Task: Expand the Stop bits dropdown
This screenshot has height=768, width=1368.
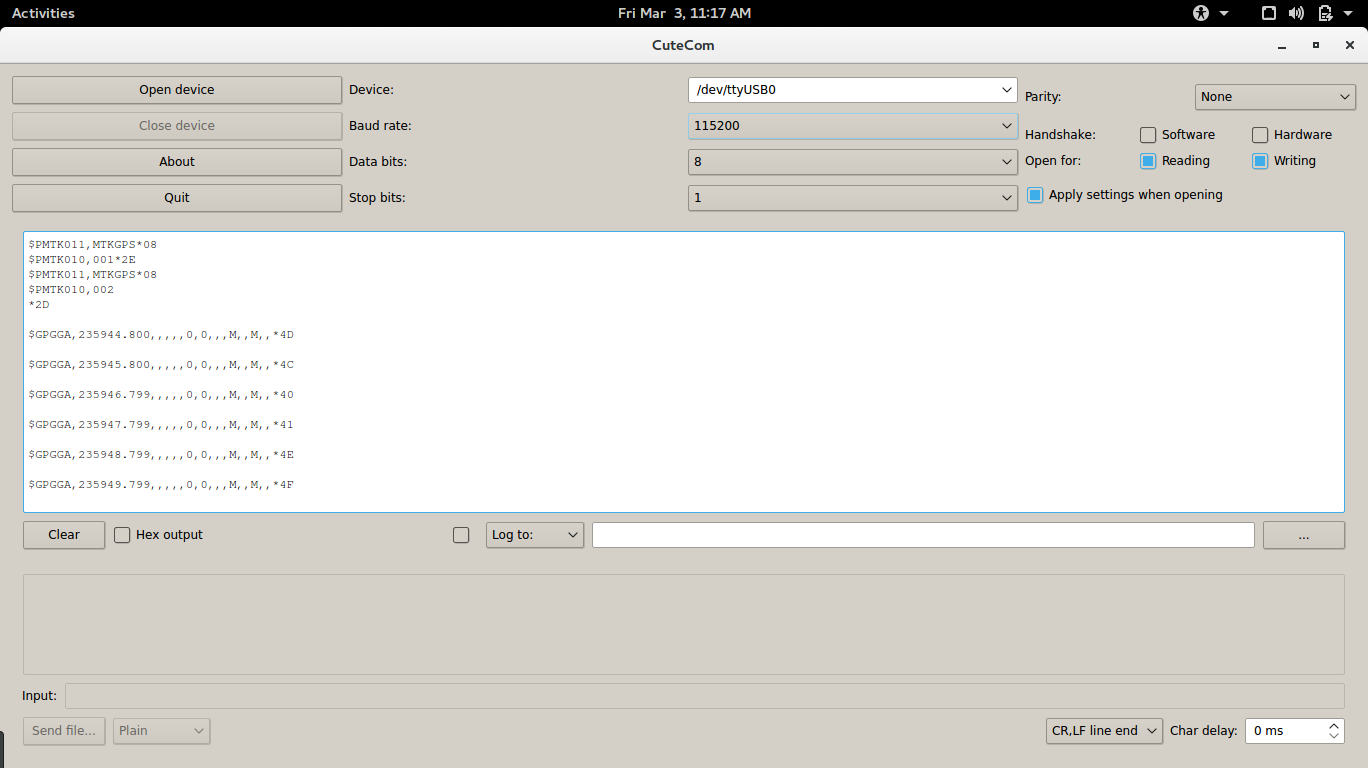Action: (x=853, y=197)
